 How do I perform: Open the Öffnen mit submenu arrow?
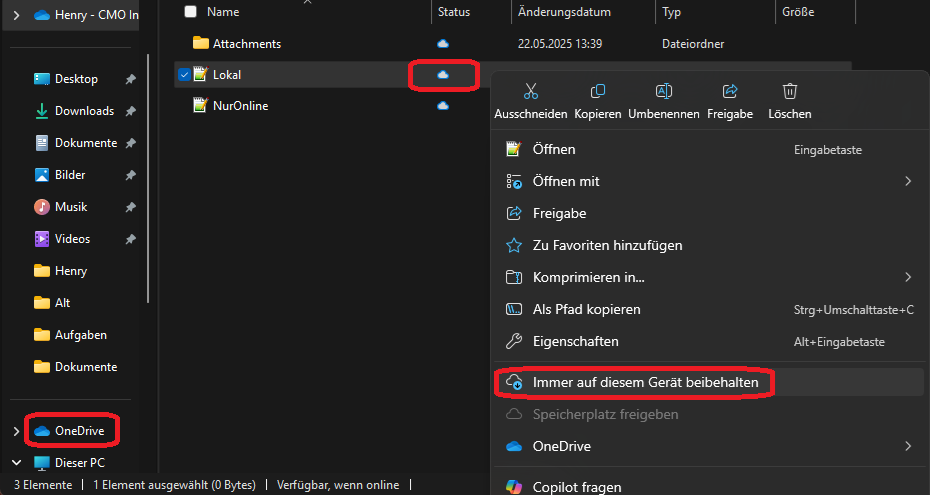(908, 181)
